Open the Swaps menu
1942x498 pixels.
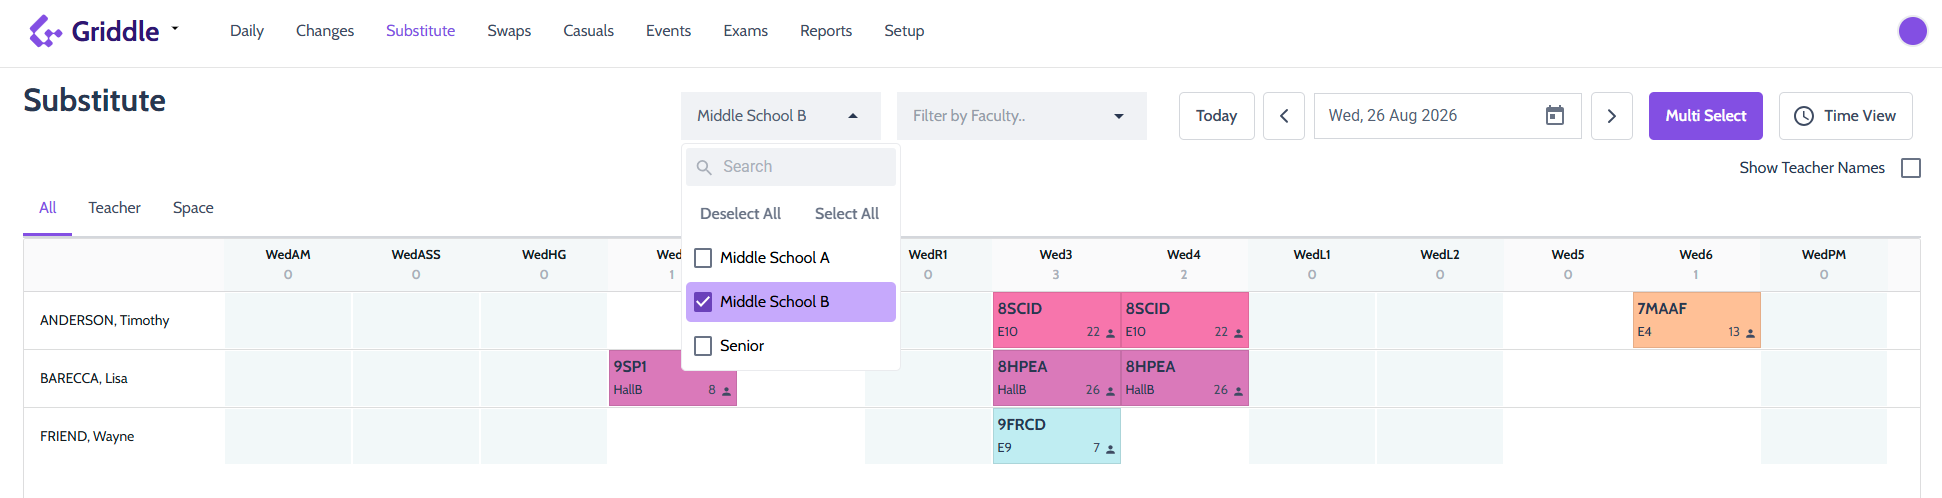509,31
